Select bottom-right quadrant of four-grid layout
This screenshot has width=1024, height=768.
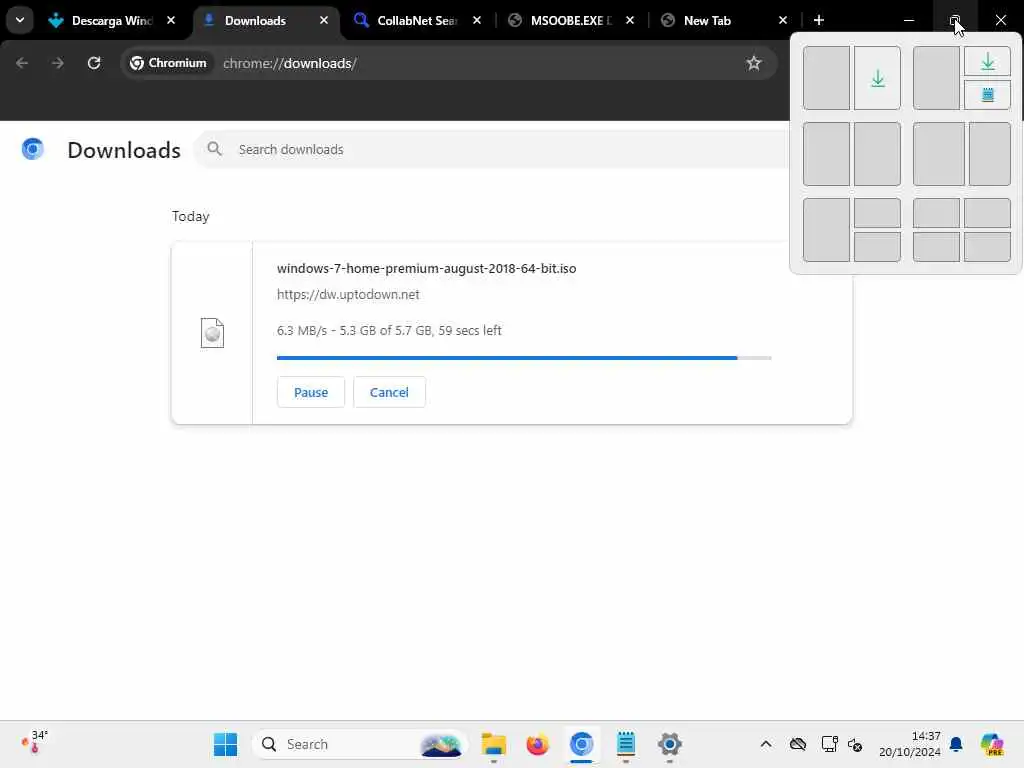click(x=987, y=247)
